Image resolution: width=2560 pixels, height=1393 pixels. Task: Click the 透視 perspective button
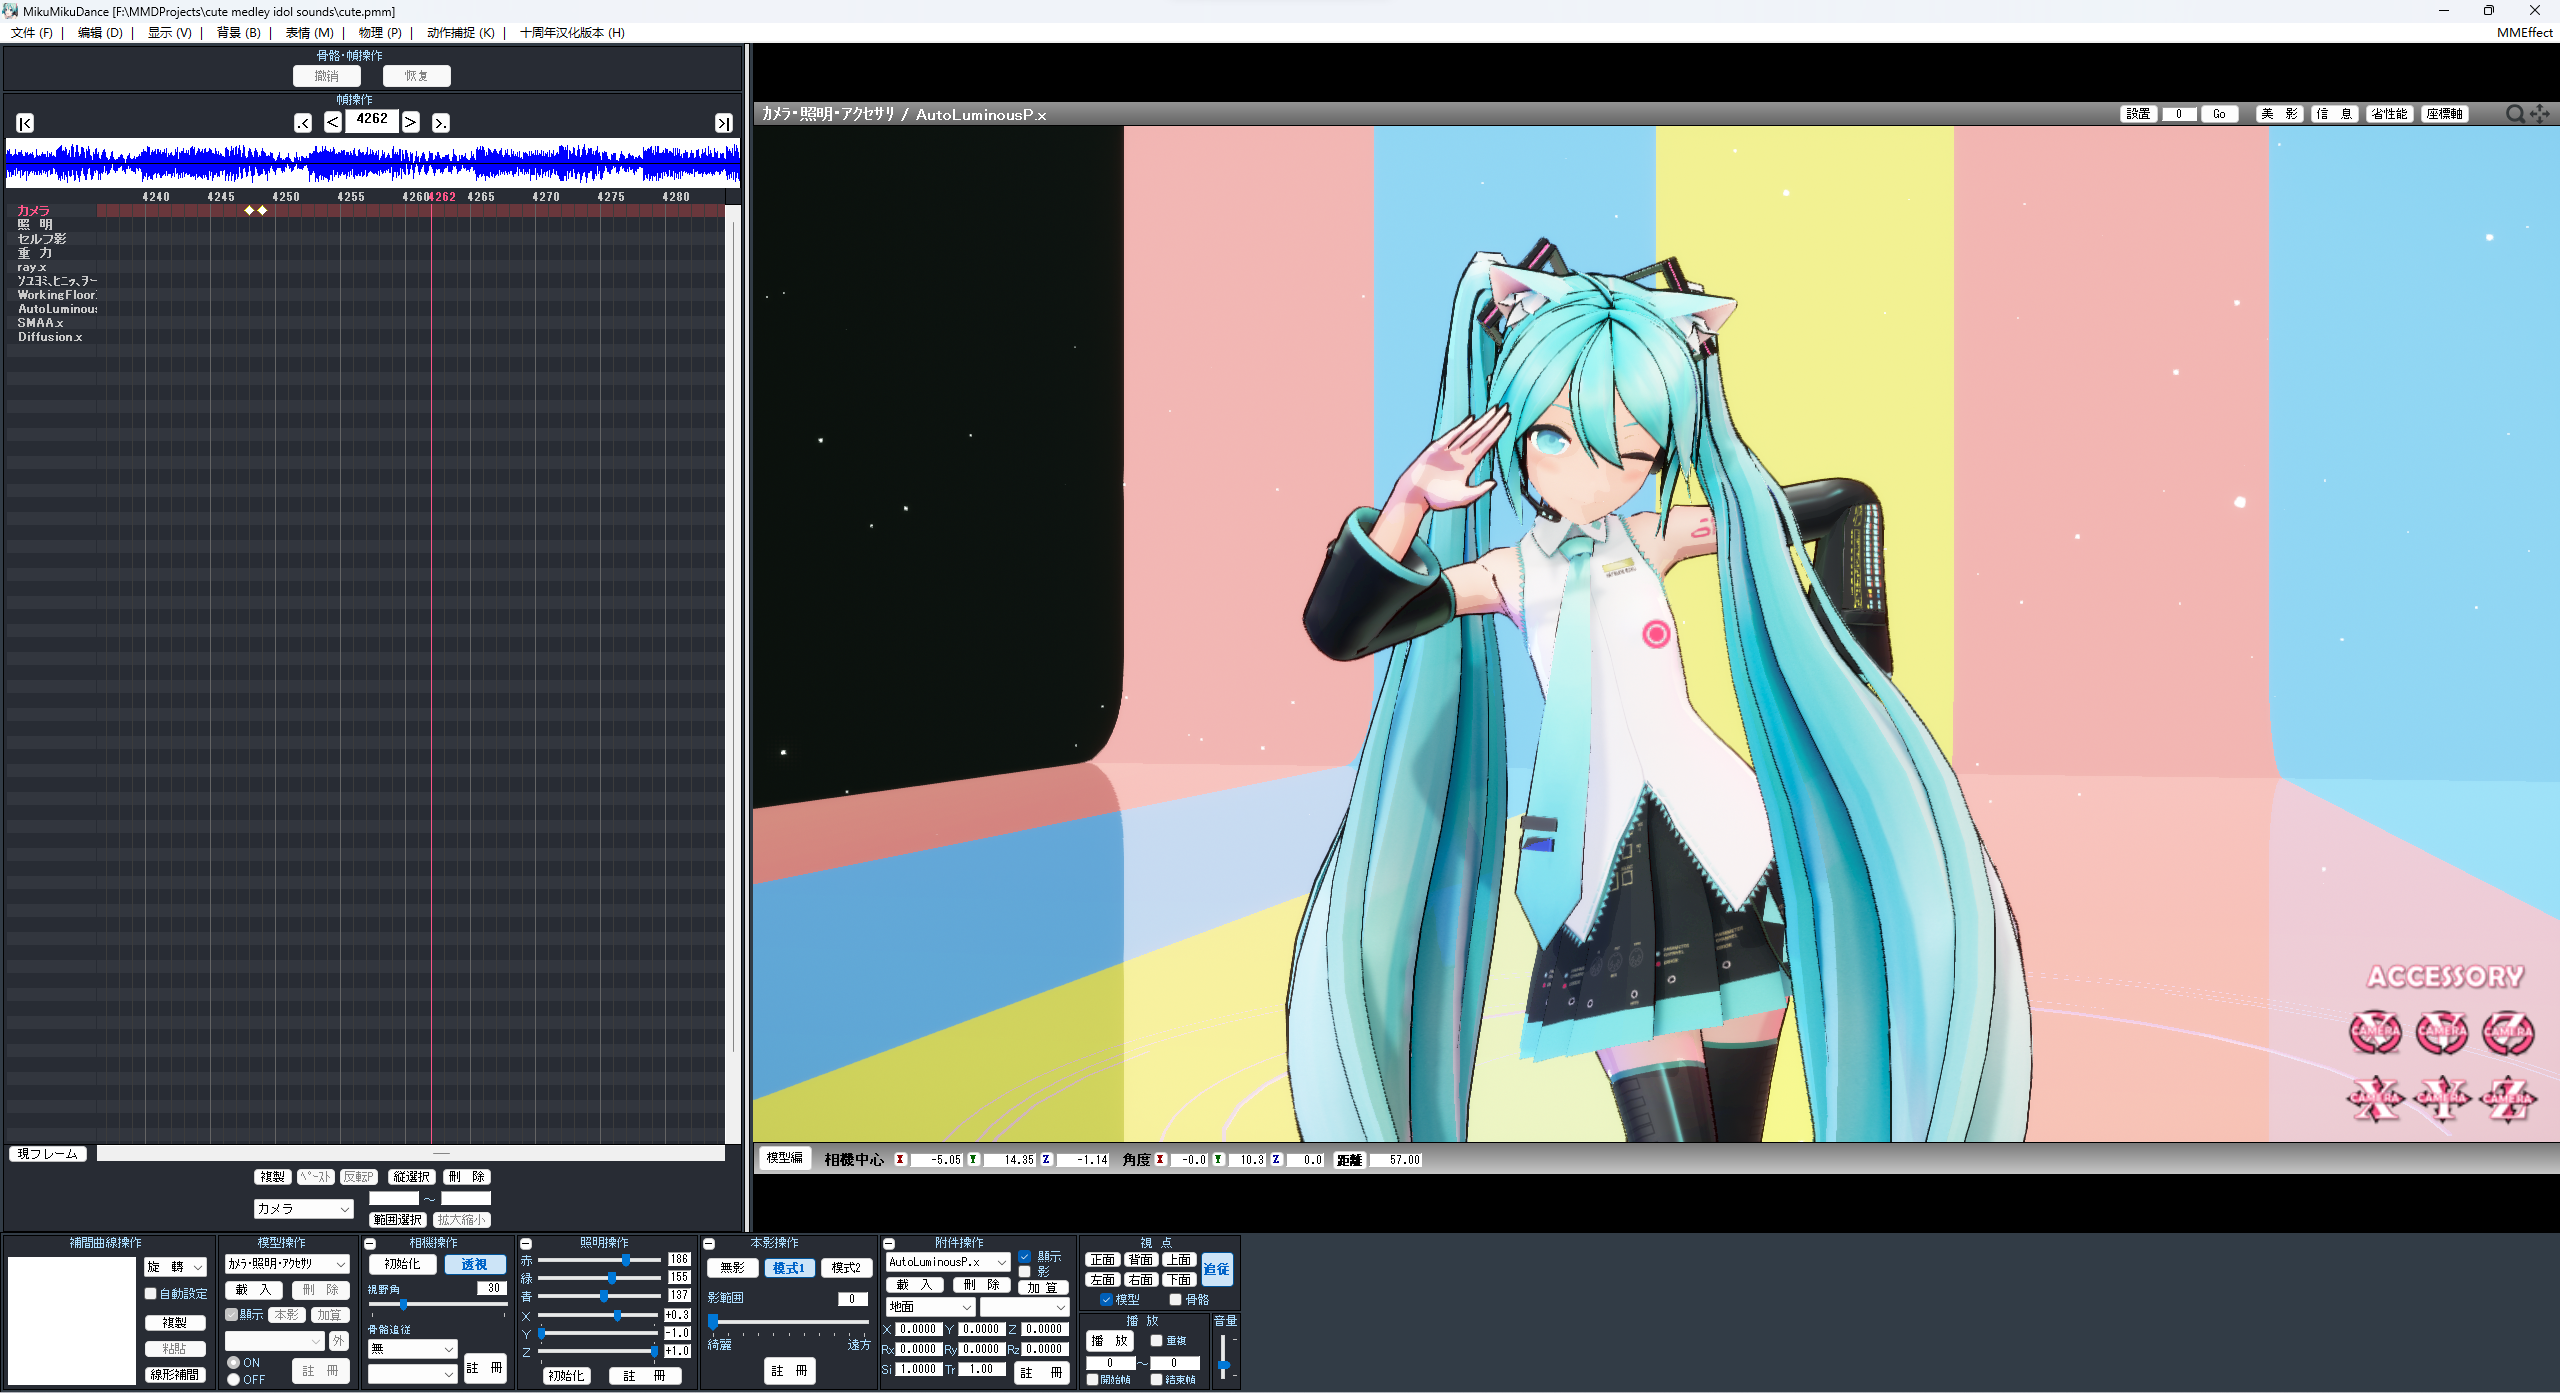pyautogui.click(x=475, y=1265)
